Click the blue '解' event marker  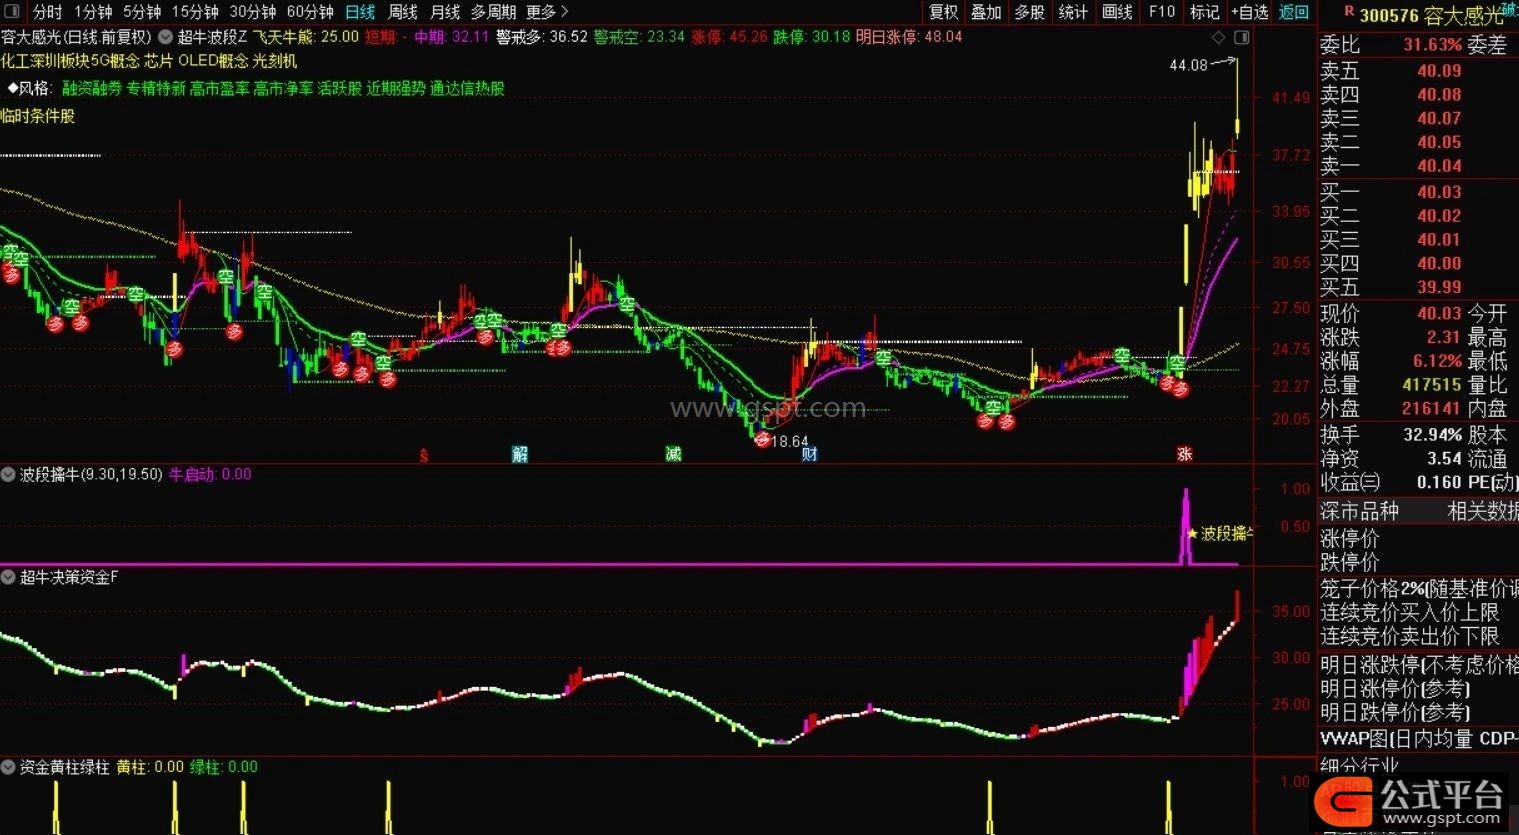click(520, 454)
